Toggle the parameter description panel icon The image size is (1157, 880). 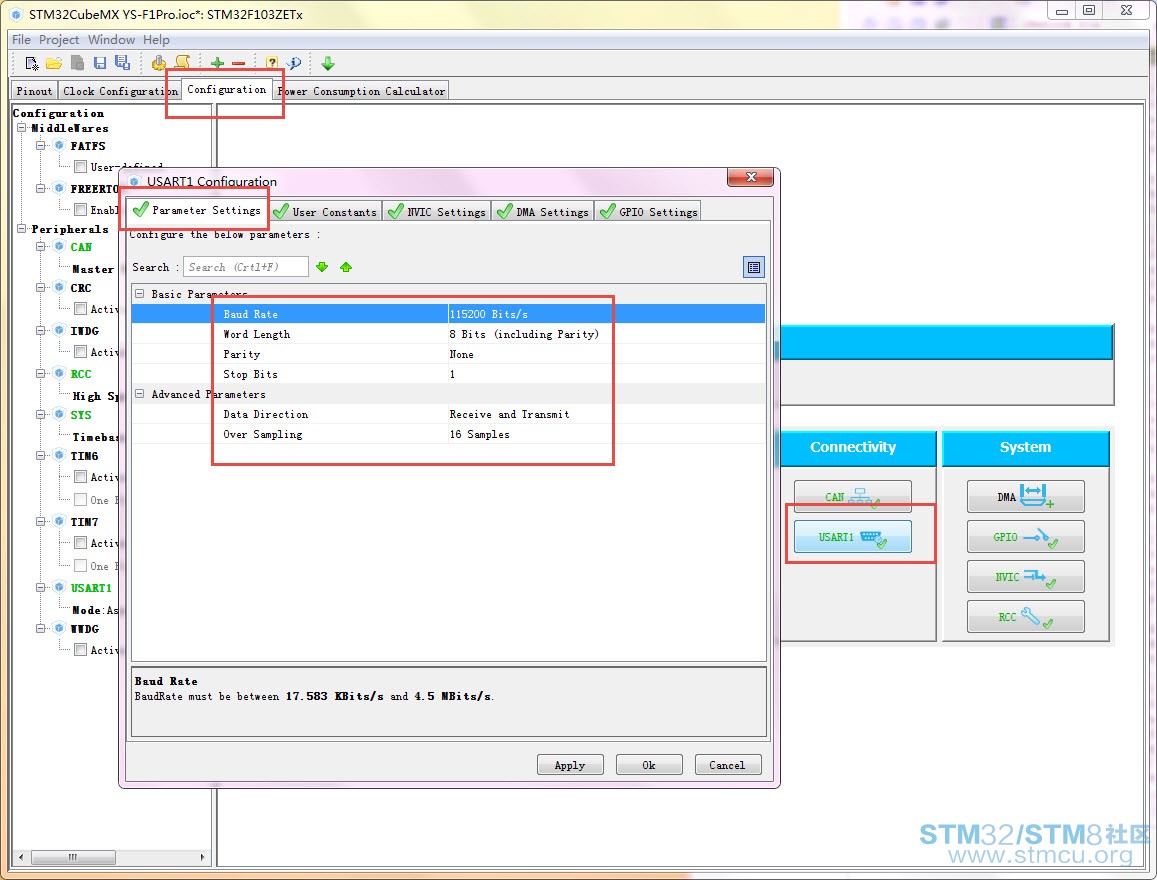753,267
